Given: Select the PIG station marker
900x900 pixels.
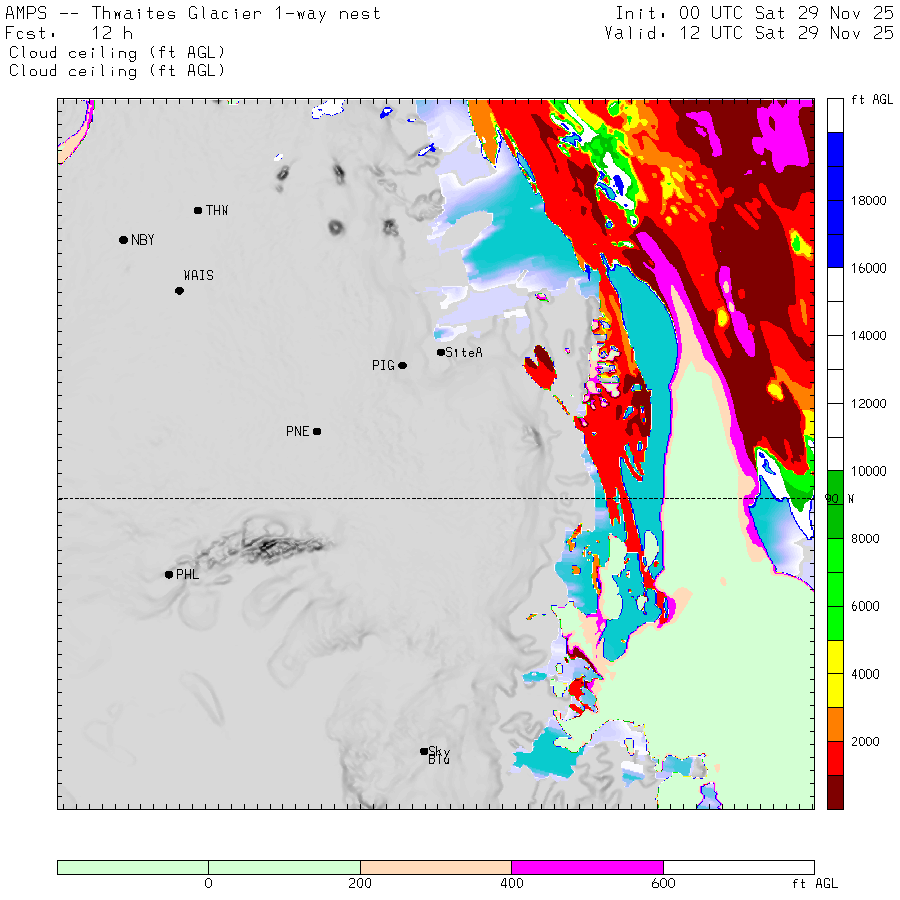Looking at the screenshot, I should point(403,366).
